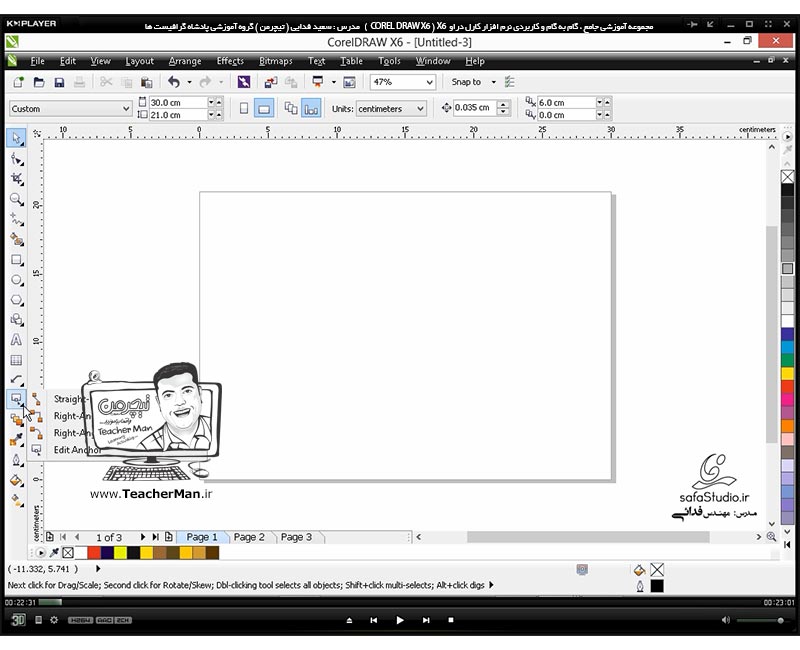Select the Pick tool in the toolbox

click(16, 138)
